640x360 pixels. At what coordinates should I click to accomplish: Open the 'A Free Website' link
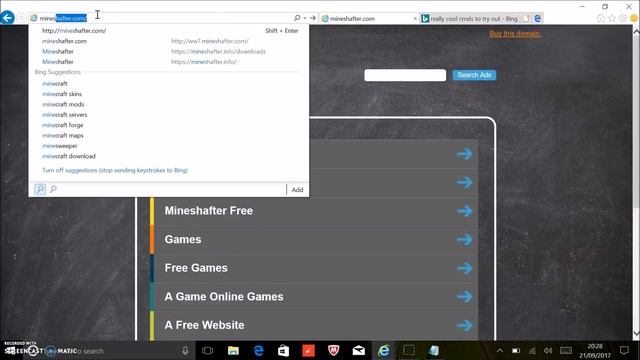pos(204,325)
